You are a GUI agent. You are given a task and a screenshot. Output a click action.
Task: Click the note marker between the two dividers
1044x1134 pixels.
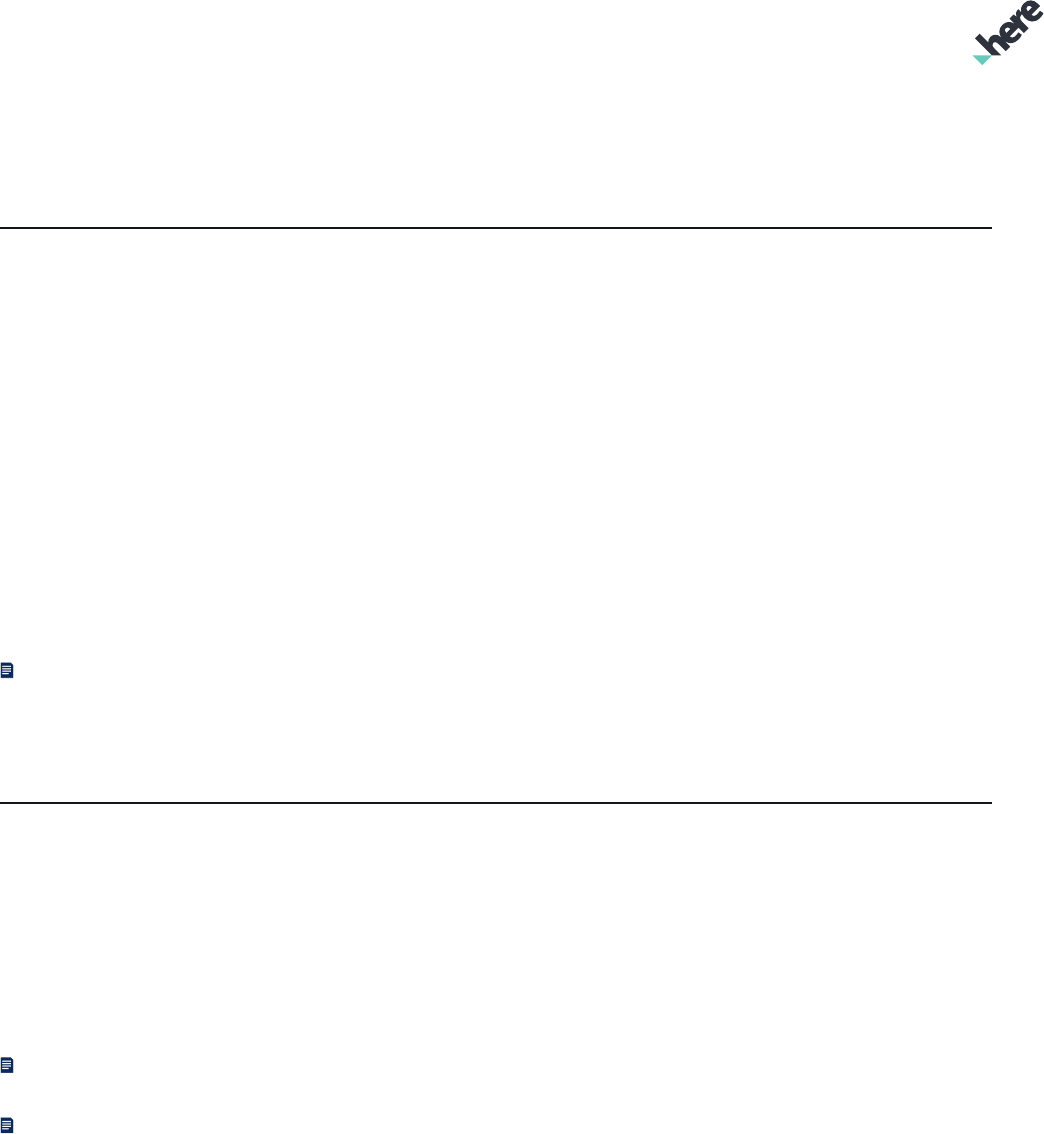tap(7, 670)
